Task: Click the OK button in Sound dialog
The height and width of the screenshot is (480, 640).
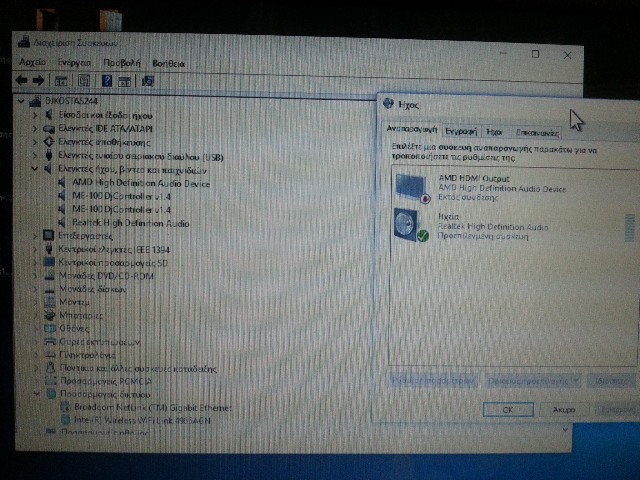Action: pos(508,410)
